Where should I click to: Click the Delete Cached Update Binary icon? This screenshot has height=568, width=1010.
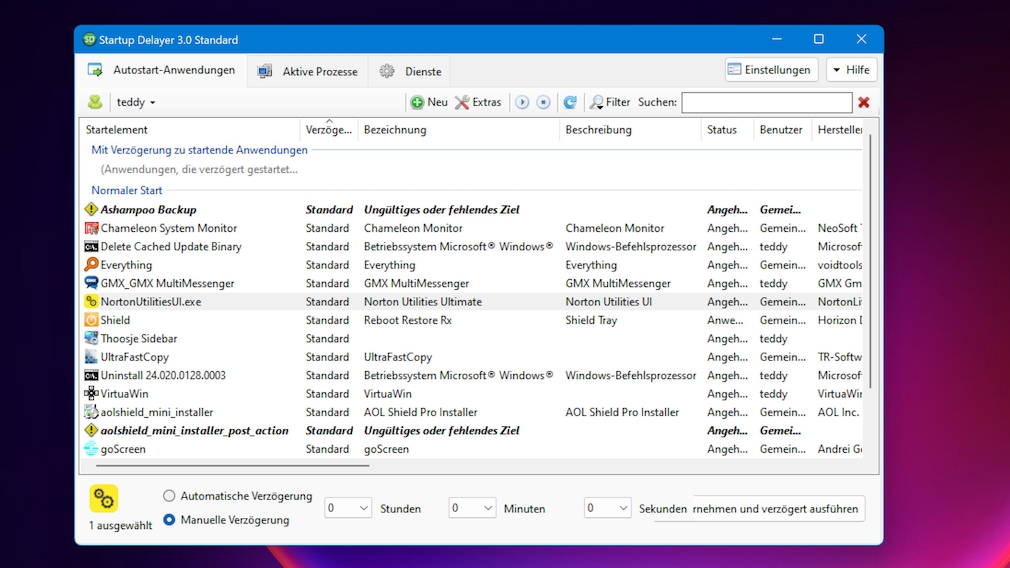pyautogui.click(x=91, y=247)
